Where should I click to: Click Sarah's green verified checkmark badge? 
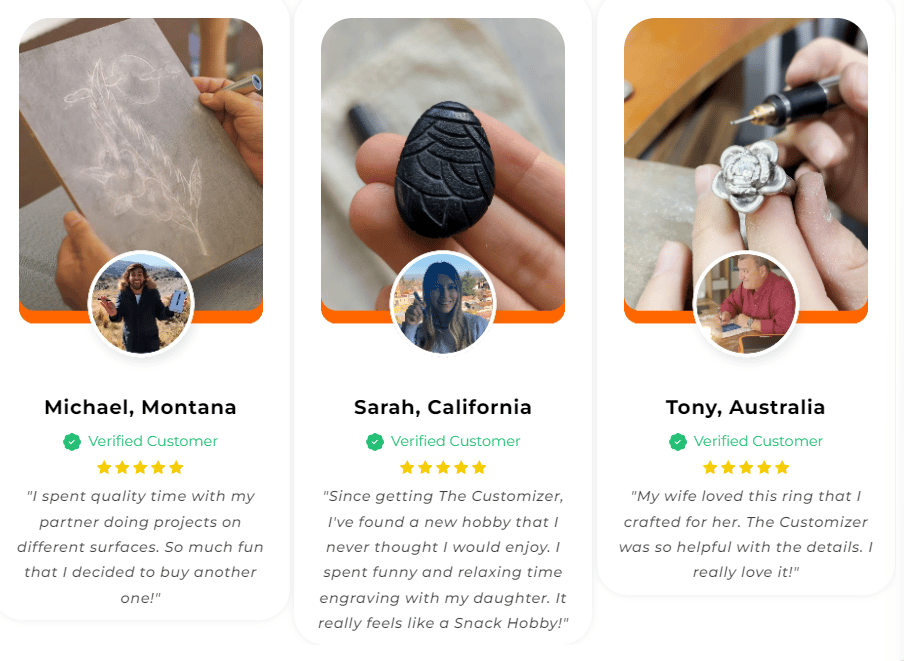(375, 442)
